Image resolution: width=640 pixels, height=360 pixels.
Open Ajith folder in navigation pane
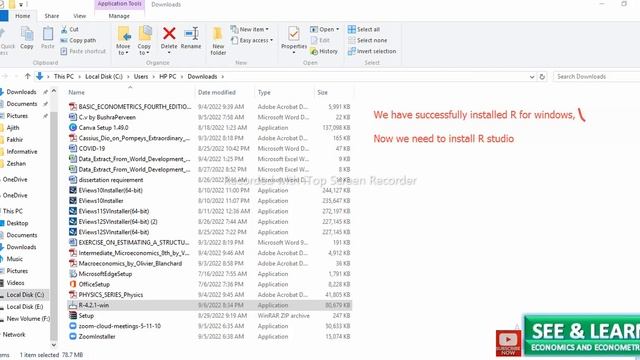pyautogui.click(x=13, y=128)
